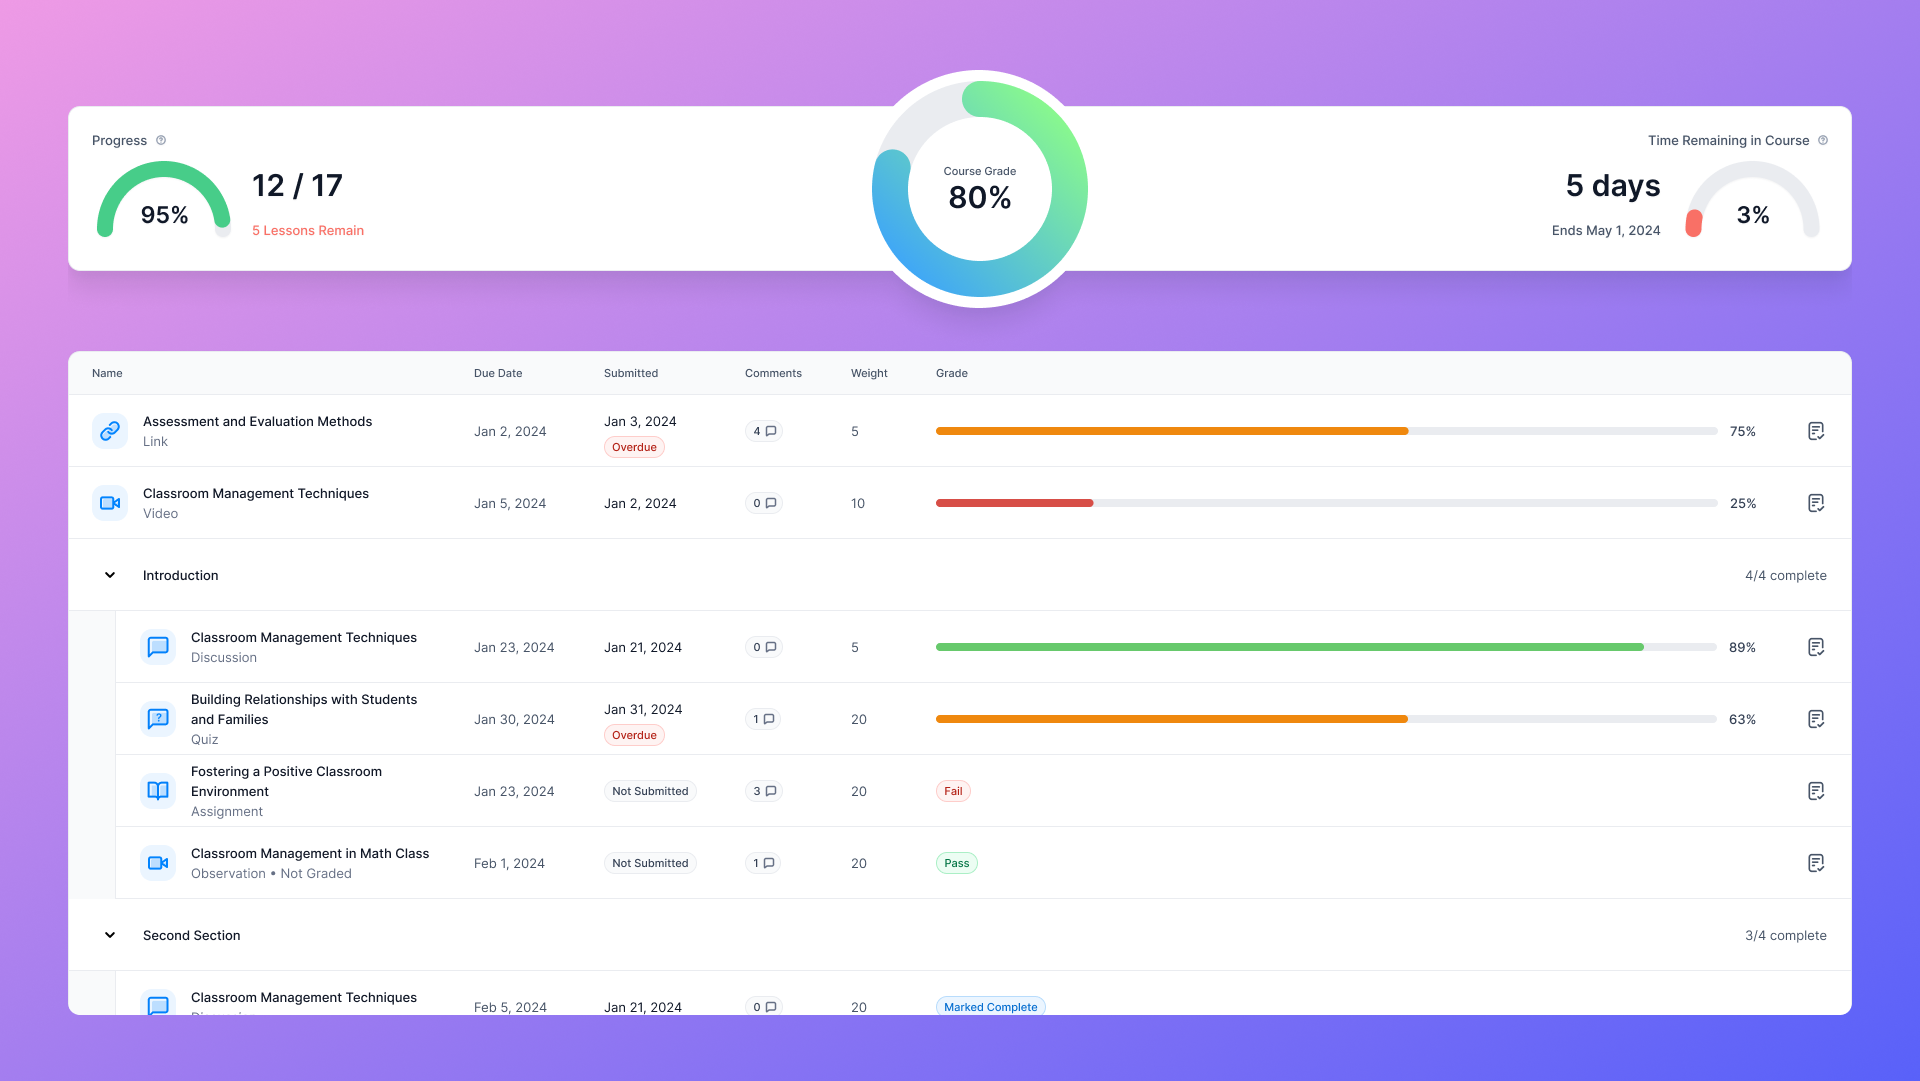Image resolution: width=1920 pixels, height=1081 pixels.
Task: Click the Not Submitted badge on Fostering row
Action: (x=650, y=791)
